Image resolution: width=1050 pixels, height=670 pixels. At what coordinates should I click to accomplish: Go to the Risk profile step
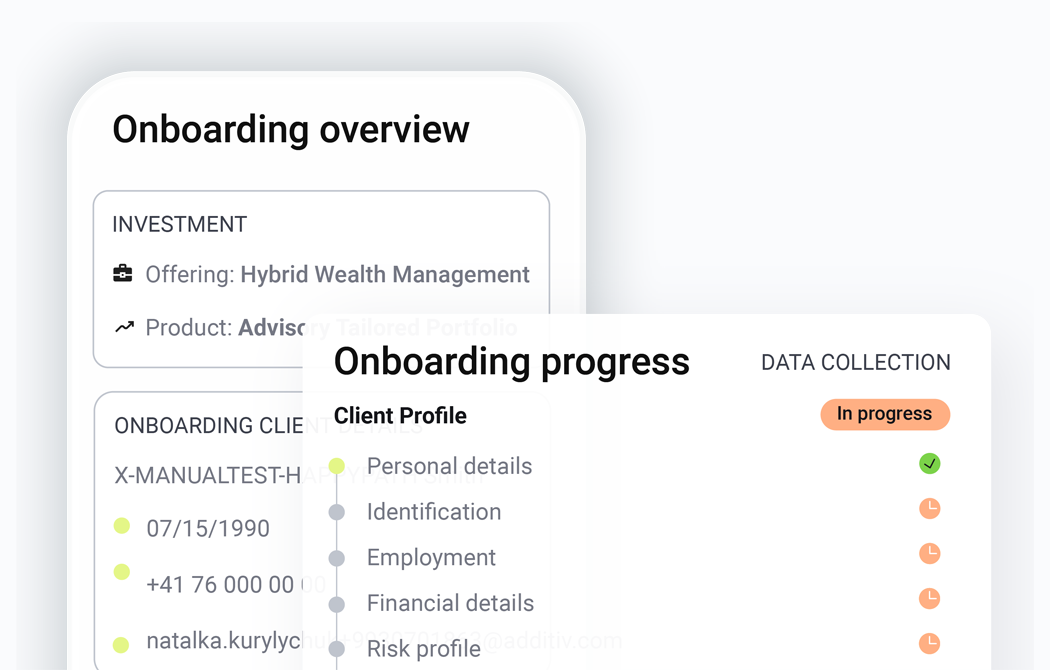(x=423, y=649)
